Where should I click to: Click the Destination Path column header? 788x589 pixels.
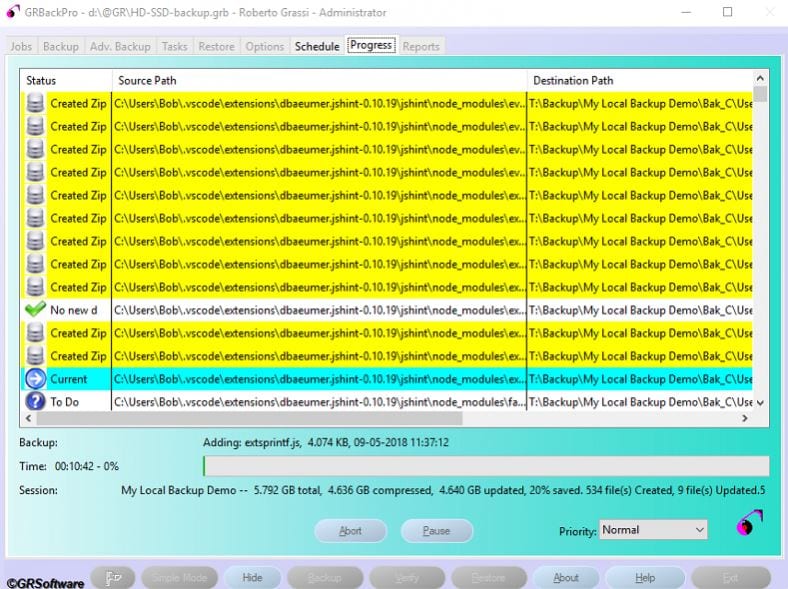(x=640, y=80)
